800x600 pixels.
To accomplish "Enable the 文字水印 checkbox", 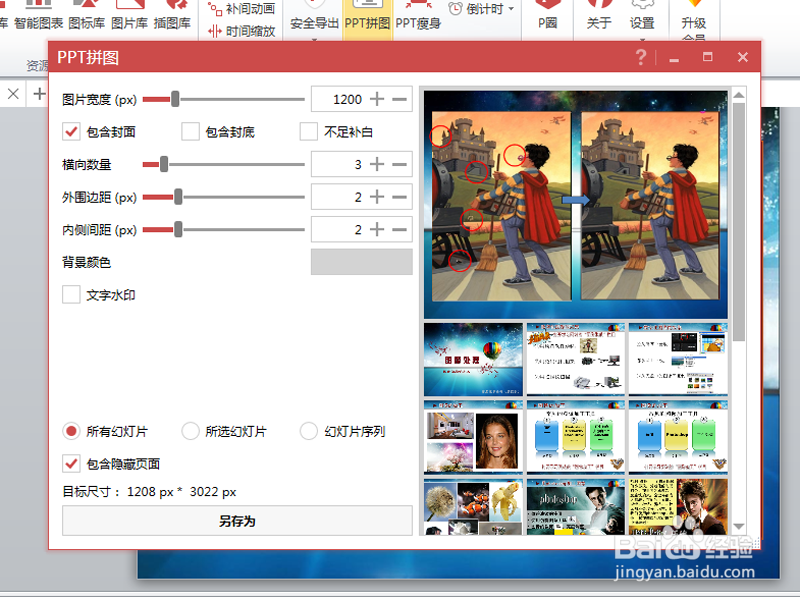I will (x=71, y=294).
